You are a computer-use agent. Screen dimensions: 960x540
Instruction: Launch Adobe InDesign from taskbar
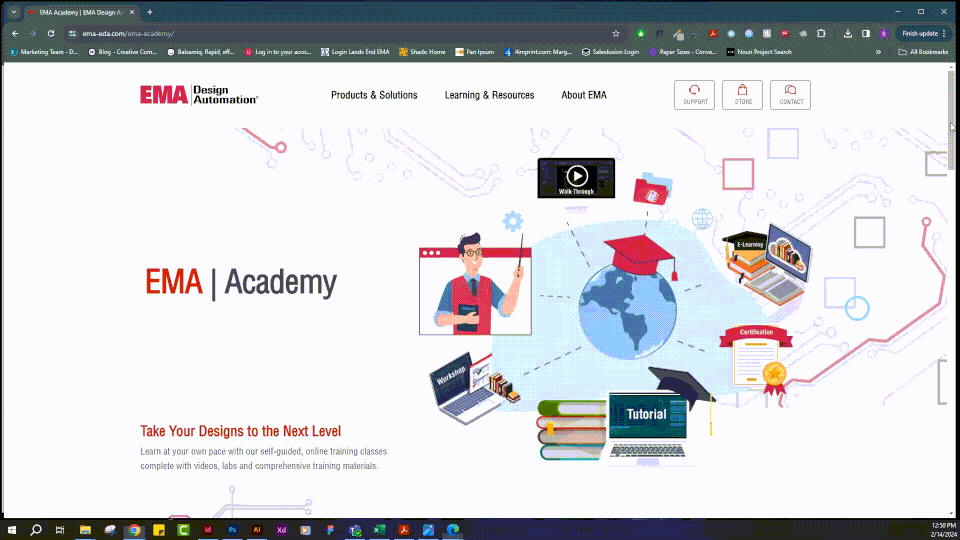[x=208, y=530]
